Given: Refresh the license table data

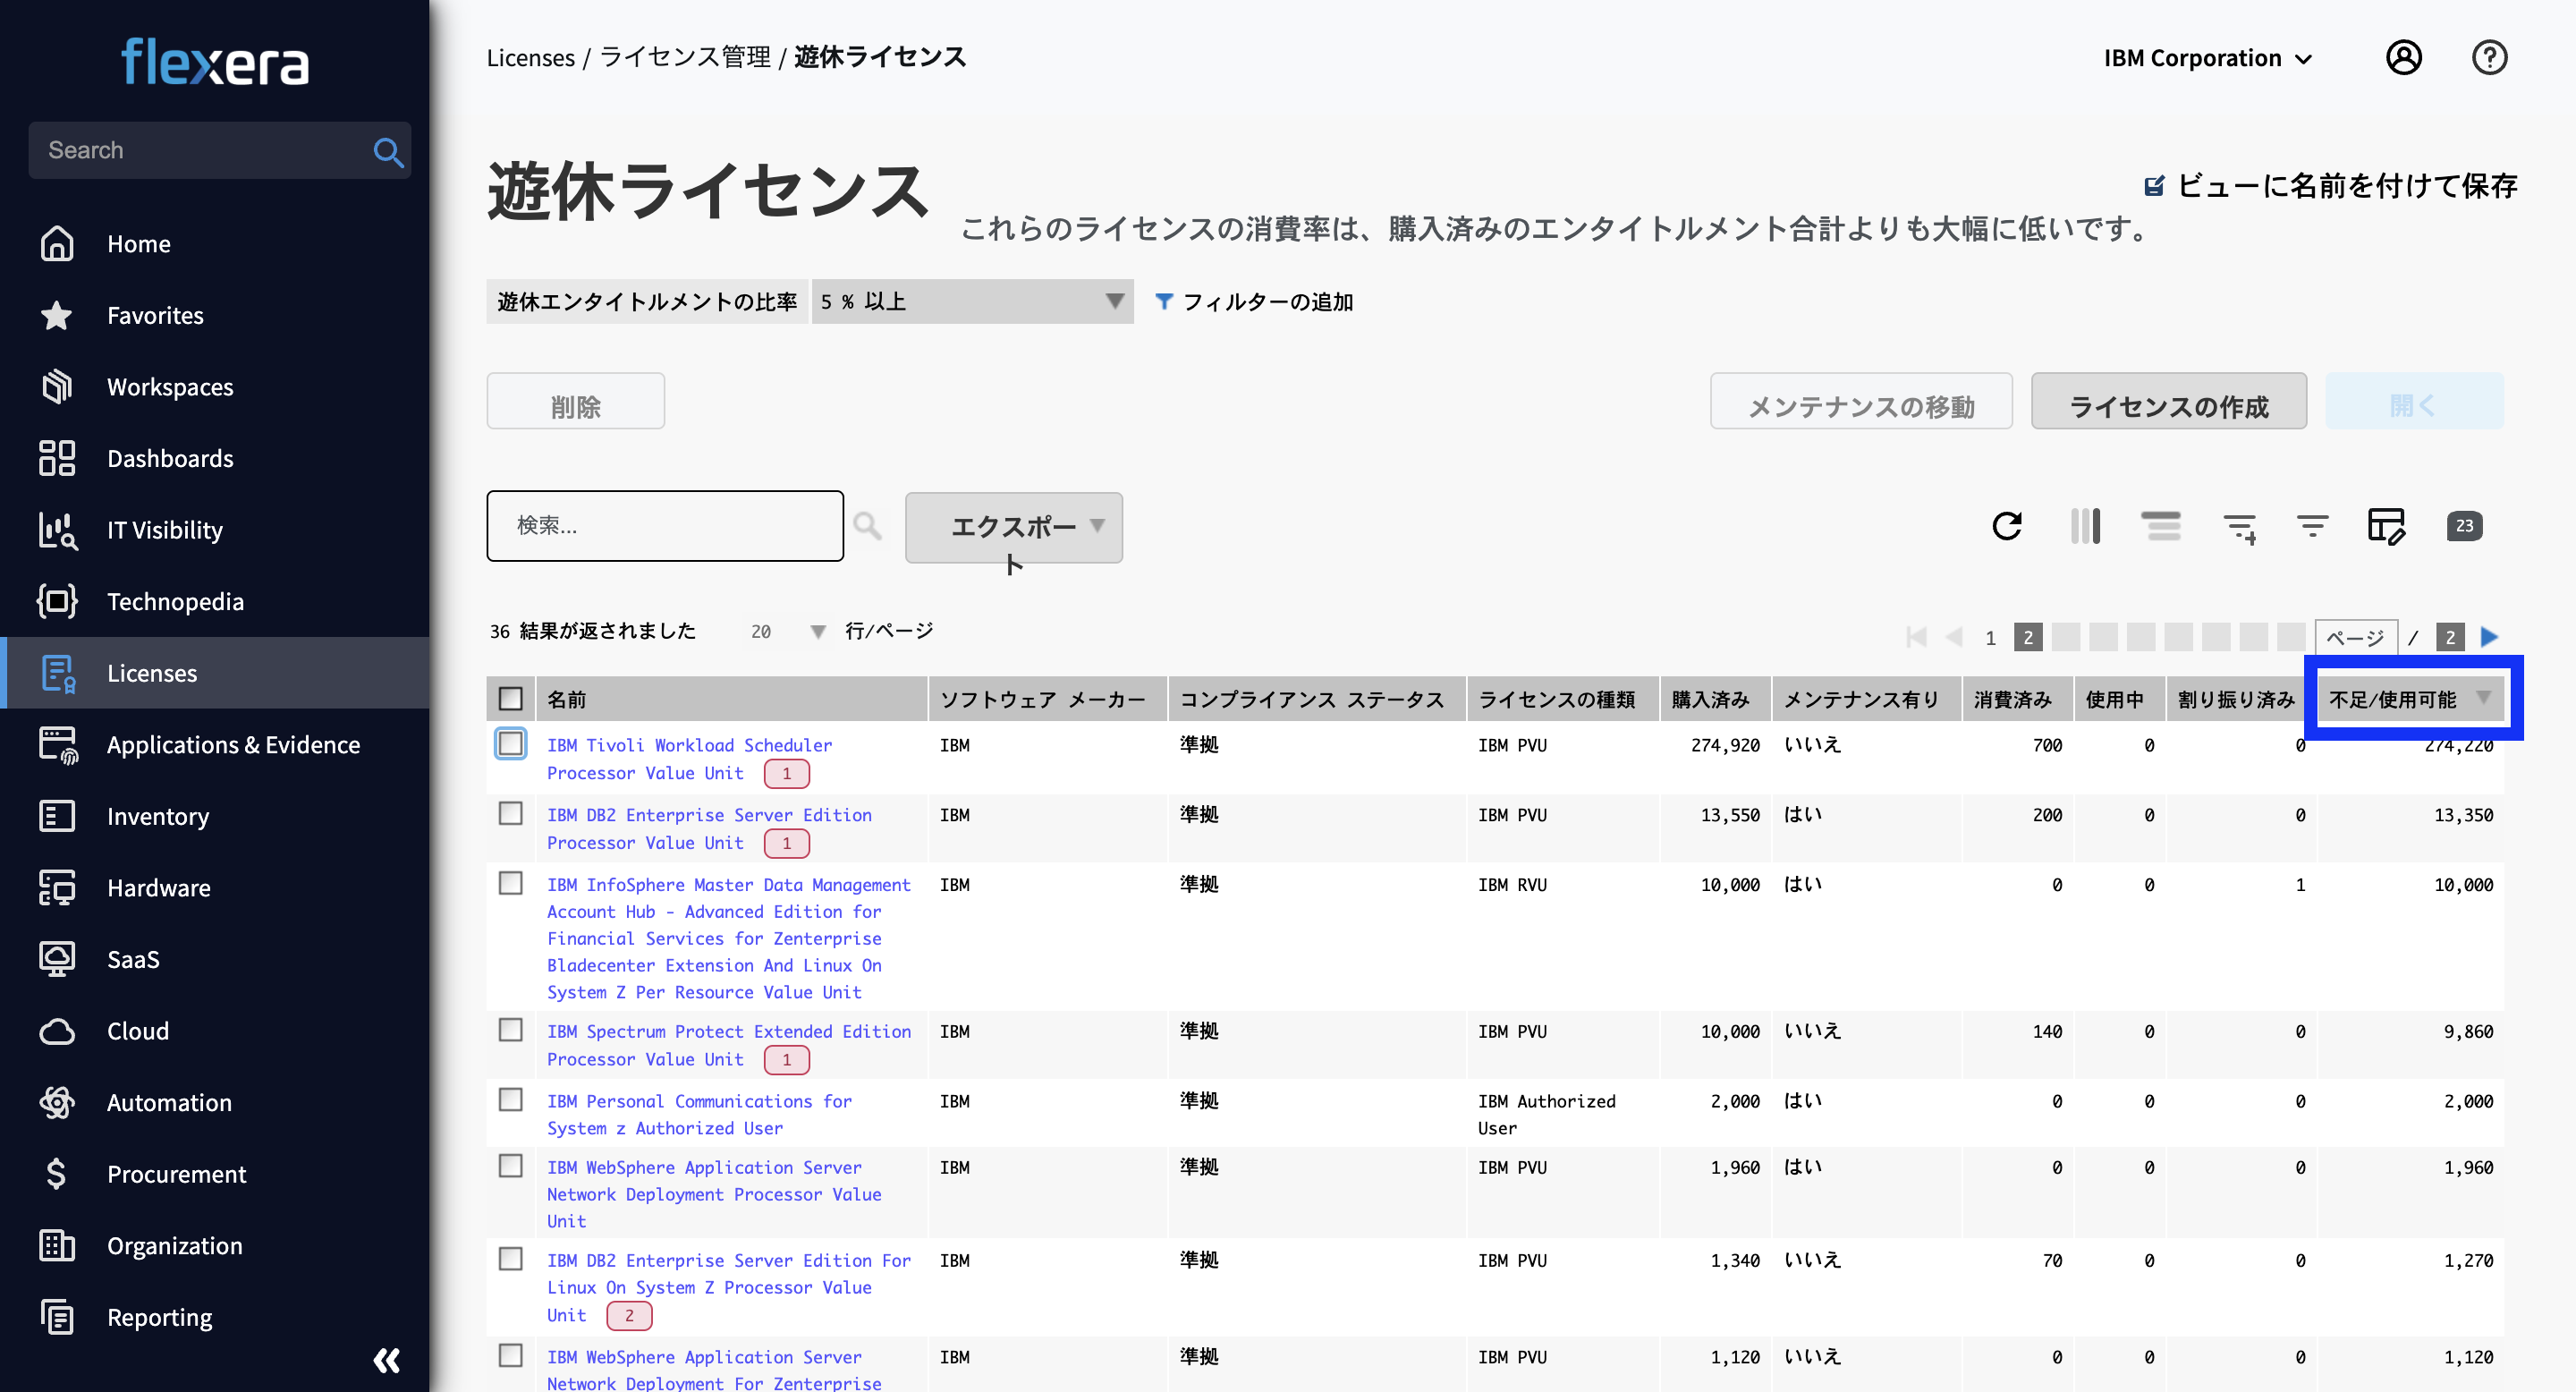Looking at the screenshot, I should click(x=2007, y=526).
